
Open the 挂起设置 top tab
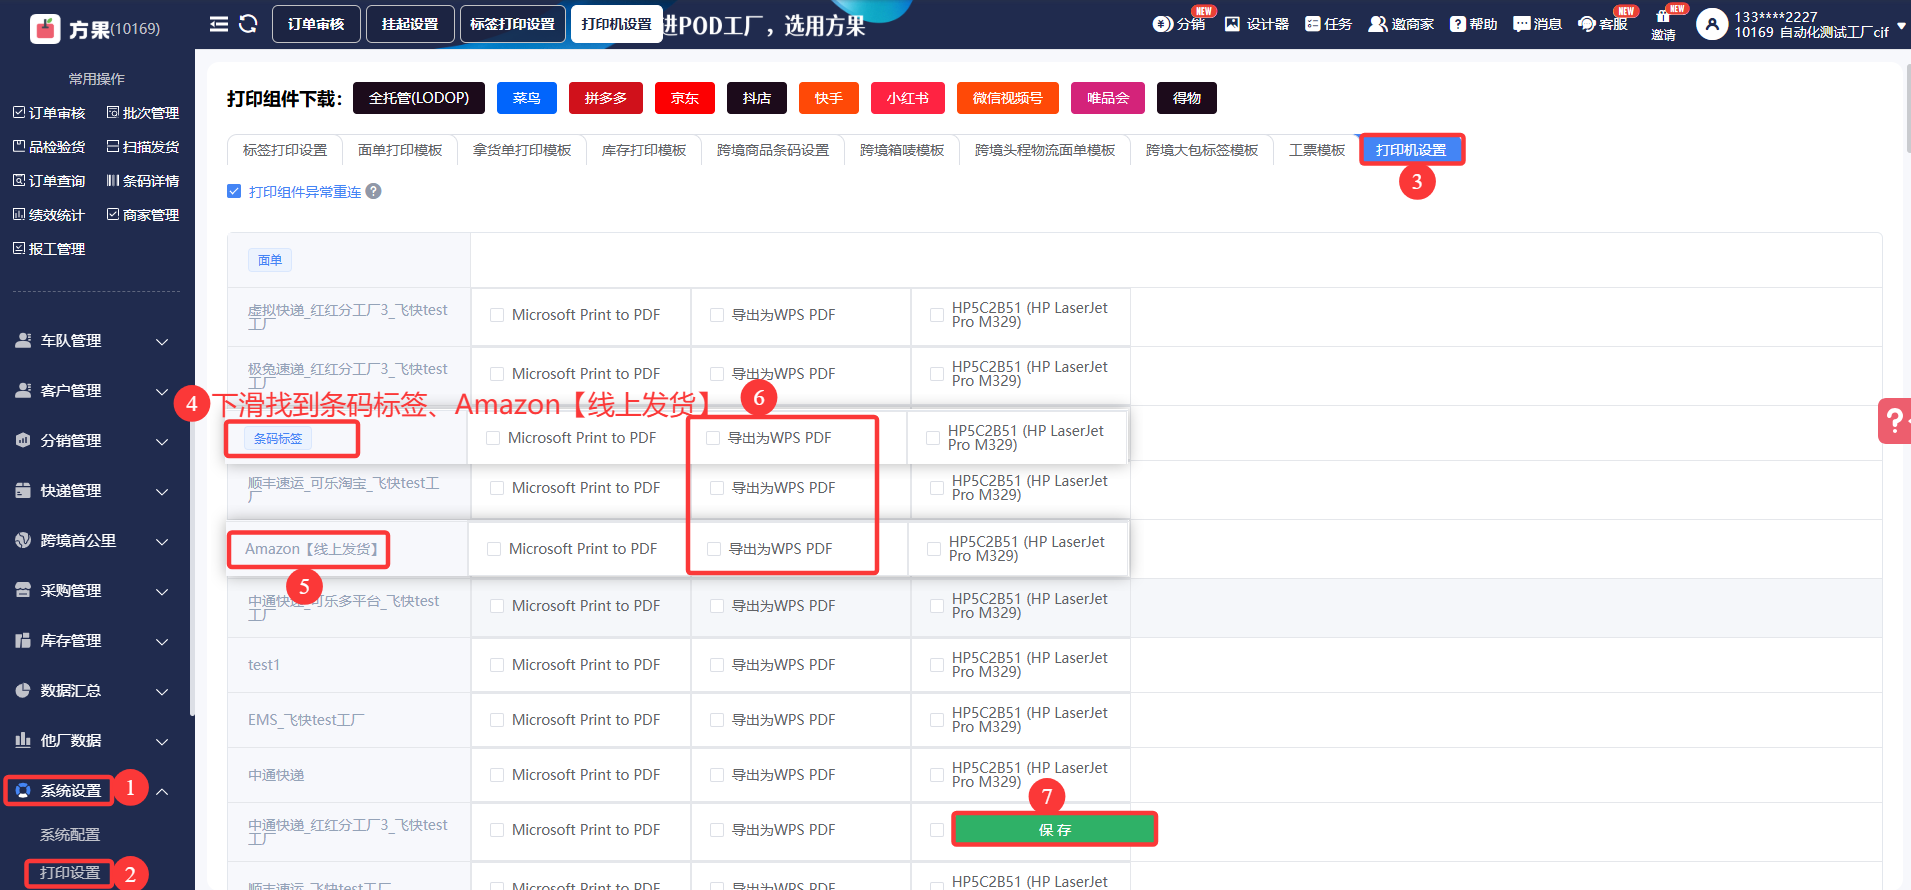(x=410, y=24)
